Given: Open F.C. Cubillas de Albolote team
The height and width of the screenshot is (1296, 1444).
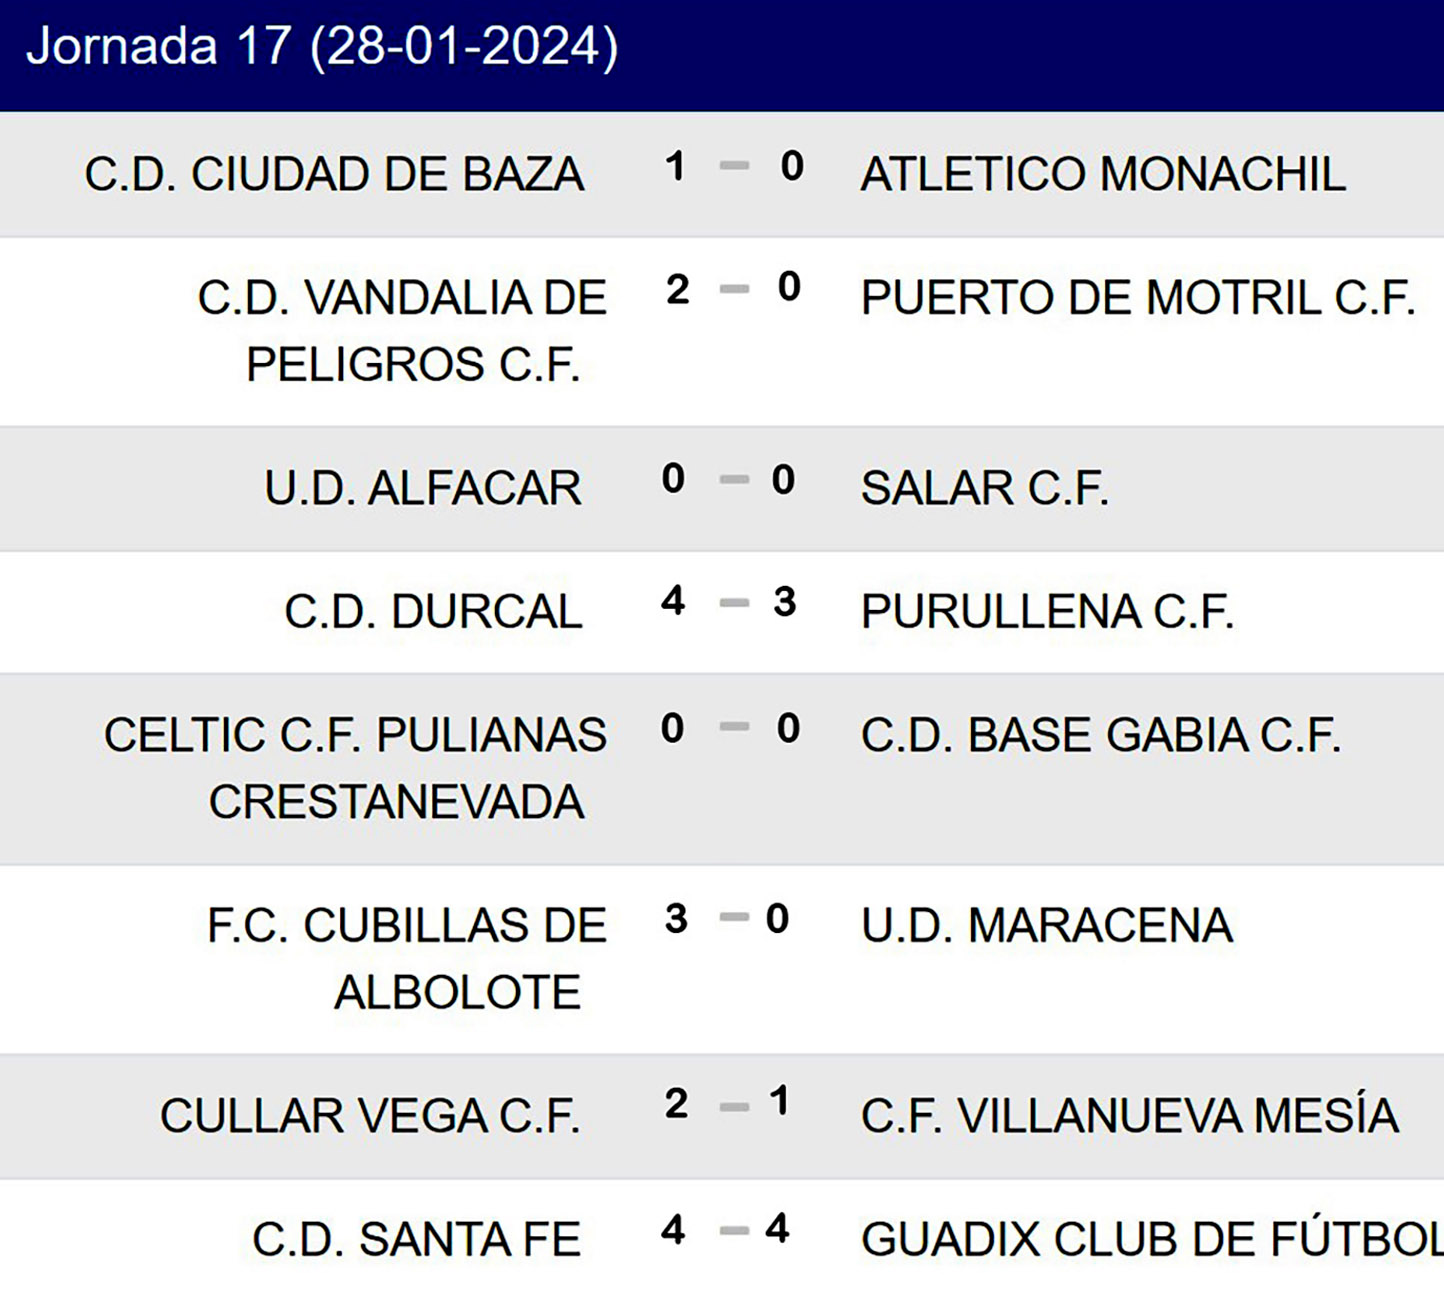Looking at the screenshot, I should click(x=406, y=958).
